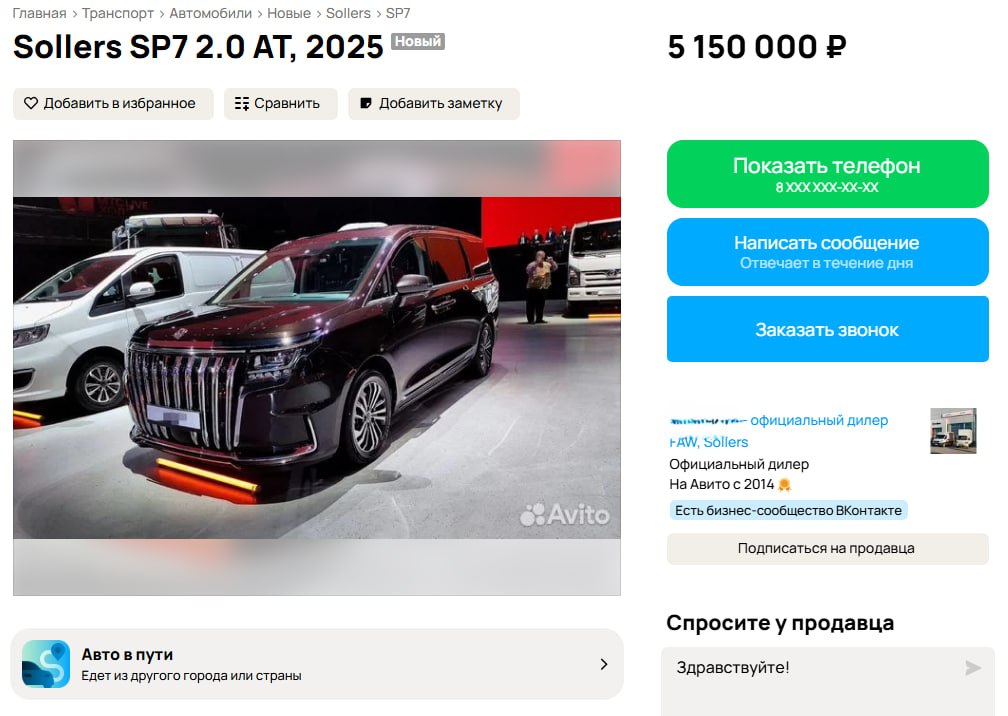The width and height of the screenshot is (1008, 716).
Task: Subscribe via Подписаться на продавца
Action: [x=827, y=549]
